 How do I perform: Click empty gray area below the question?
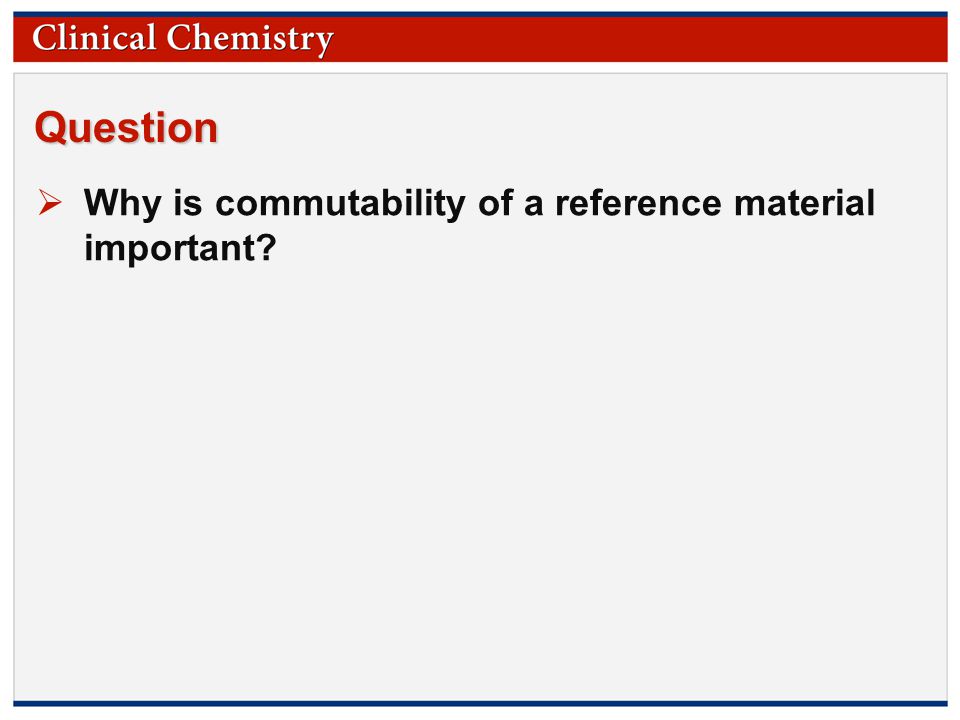tap(480, 478)
